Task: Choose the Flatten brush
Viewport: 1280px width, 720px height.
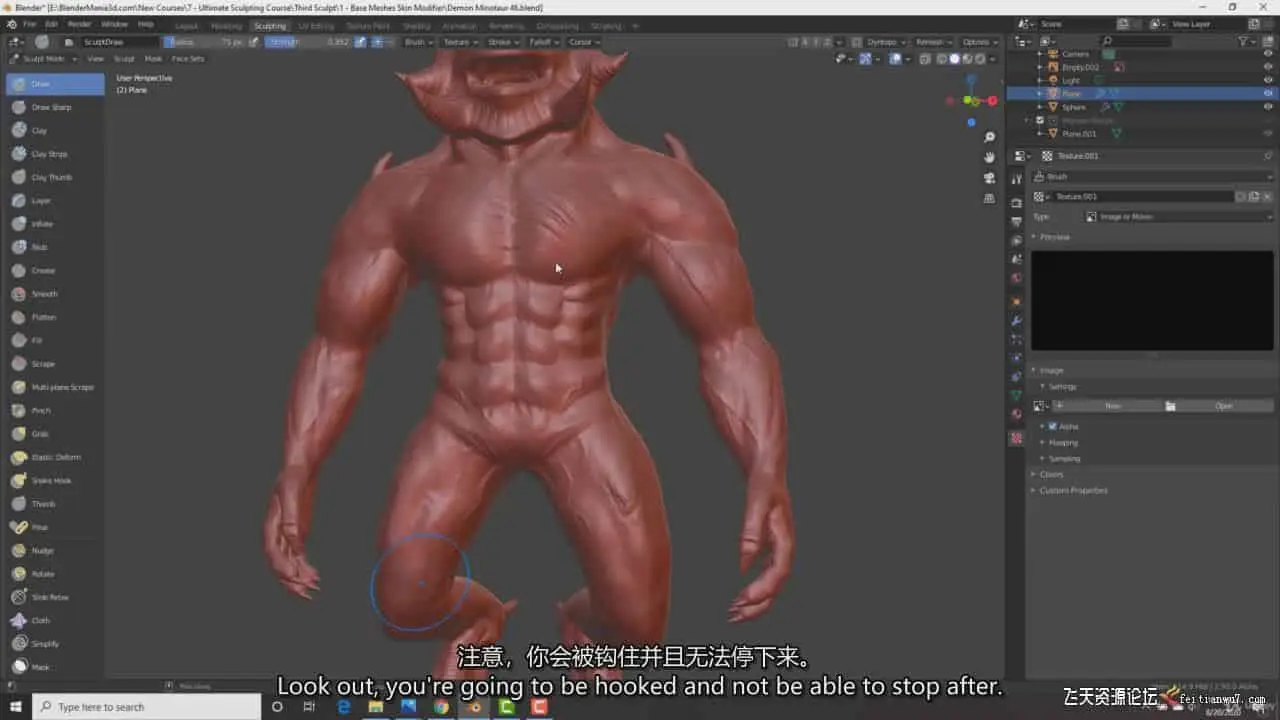Action: click(55, 317)
